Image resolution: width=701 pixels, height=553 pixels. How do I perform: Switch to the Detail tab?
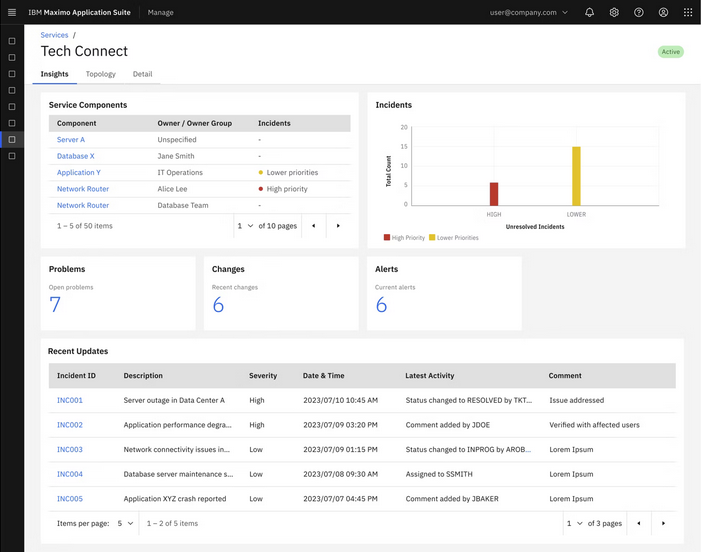point(142,74)
